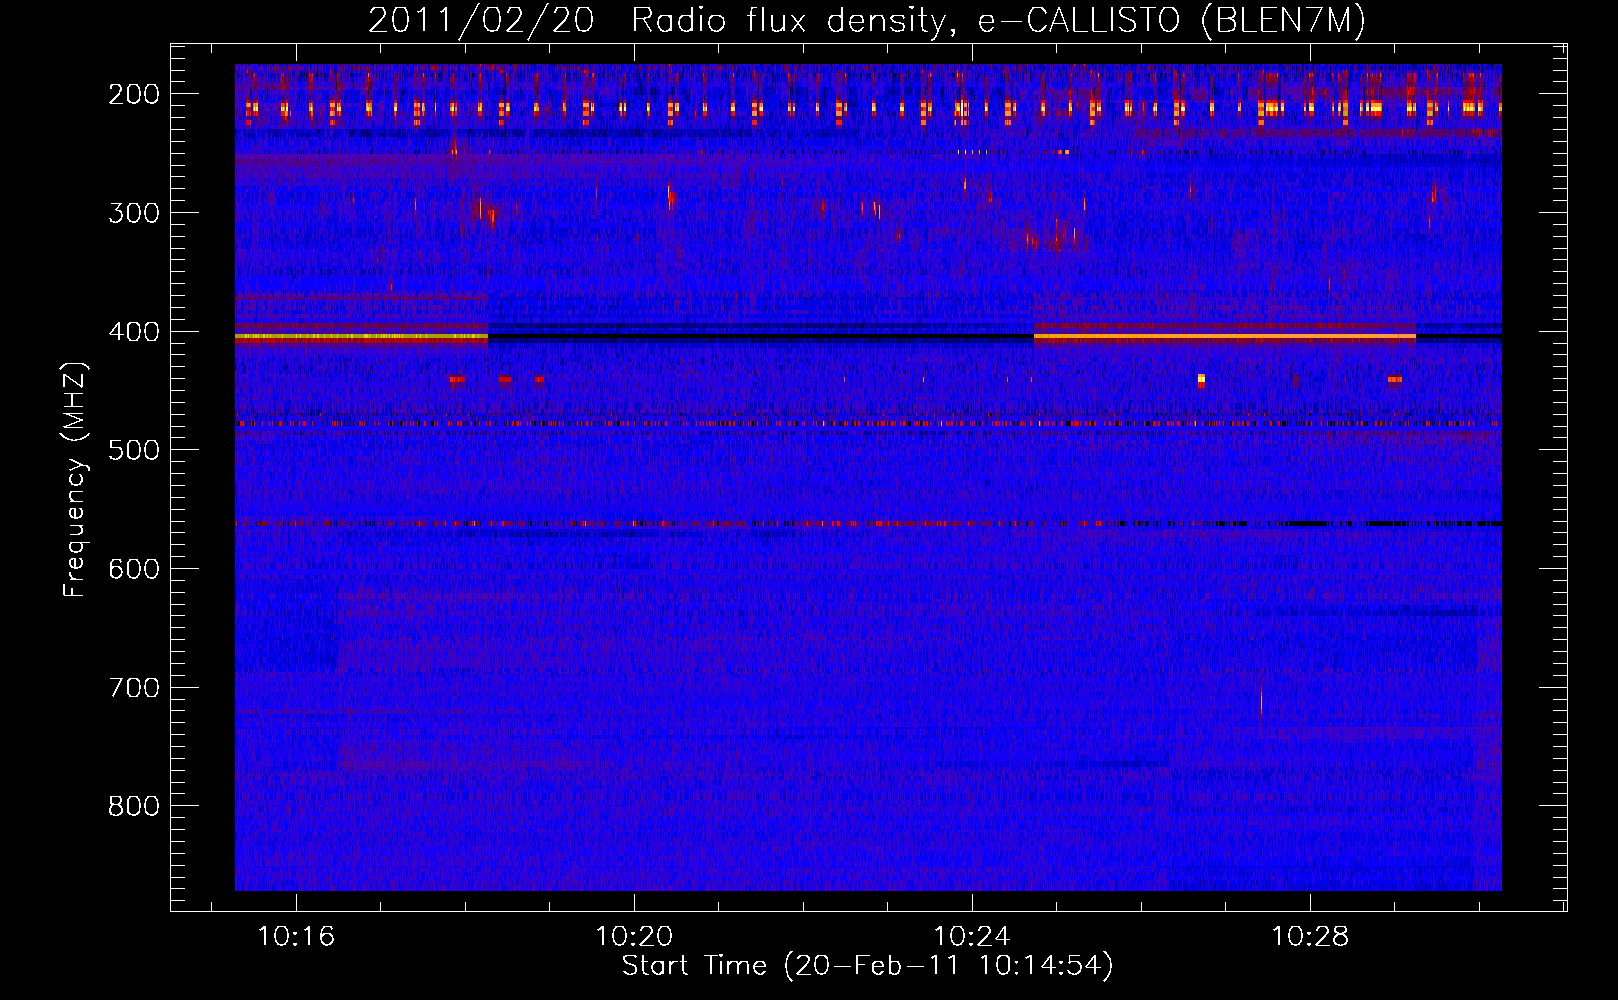Click the 10:16 time tick label
This screenshot has width=1618, height=1000.
tap(296, 937)
